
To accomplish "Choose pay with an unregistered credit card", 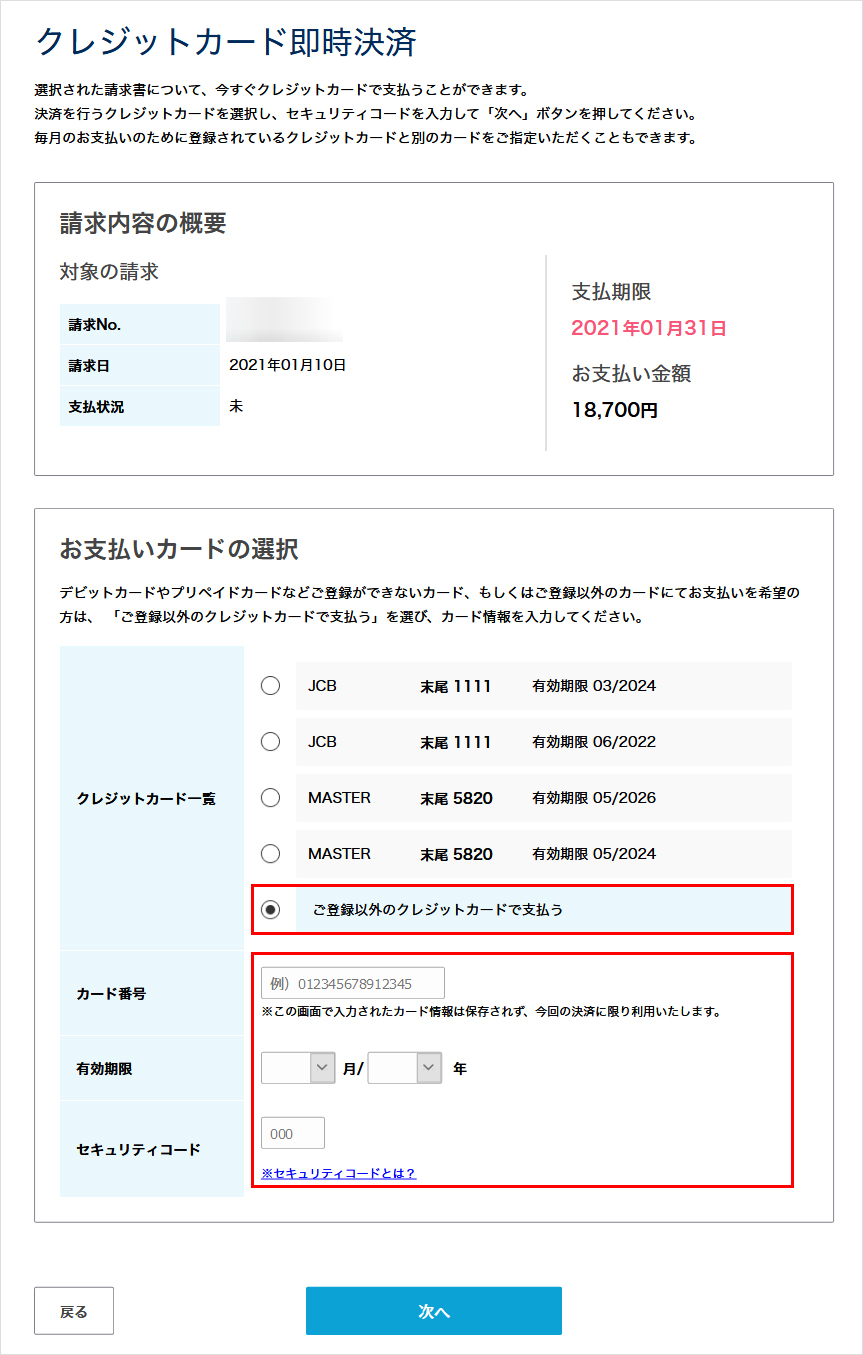I will [270, 910].
